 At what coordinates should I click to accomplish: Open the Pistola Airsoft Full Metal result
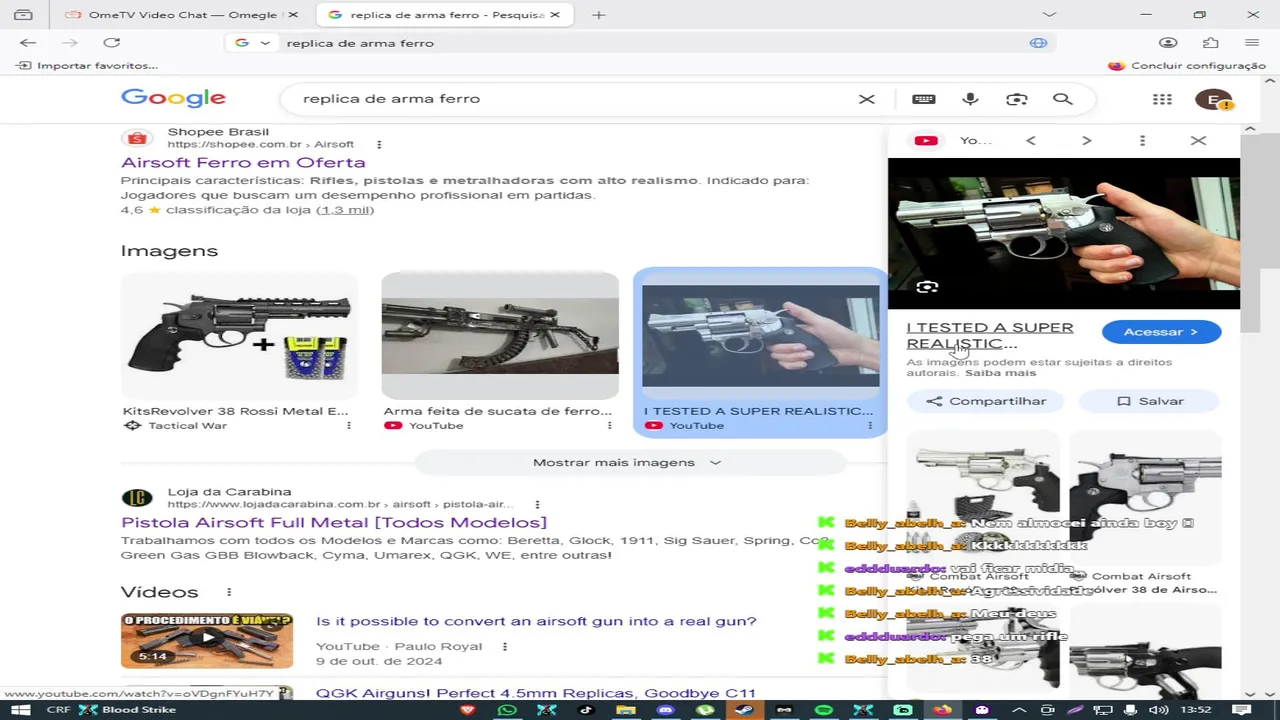point(334,522)
